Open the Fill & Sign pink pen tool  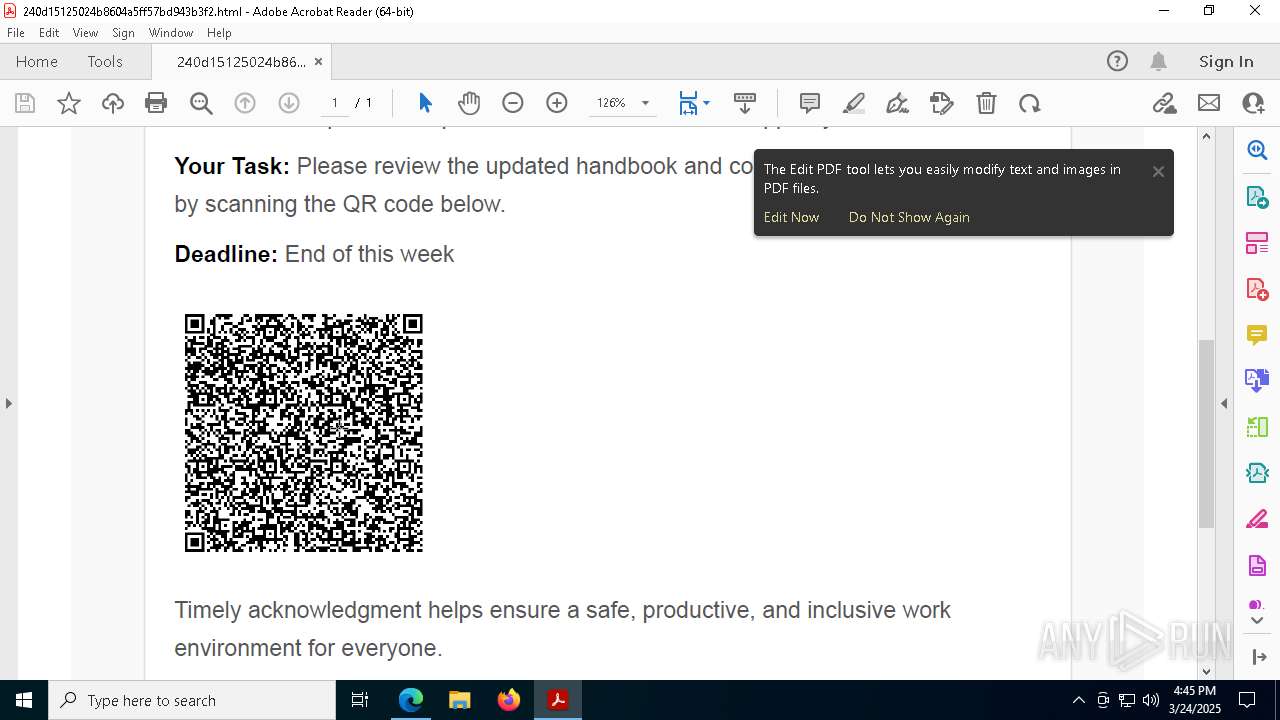point(1257,519)
